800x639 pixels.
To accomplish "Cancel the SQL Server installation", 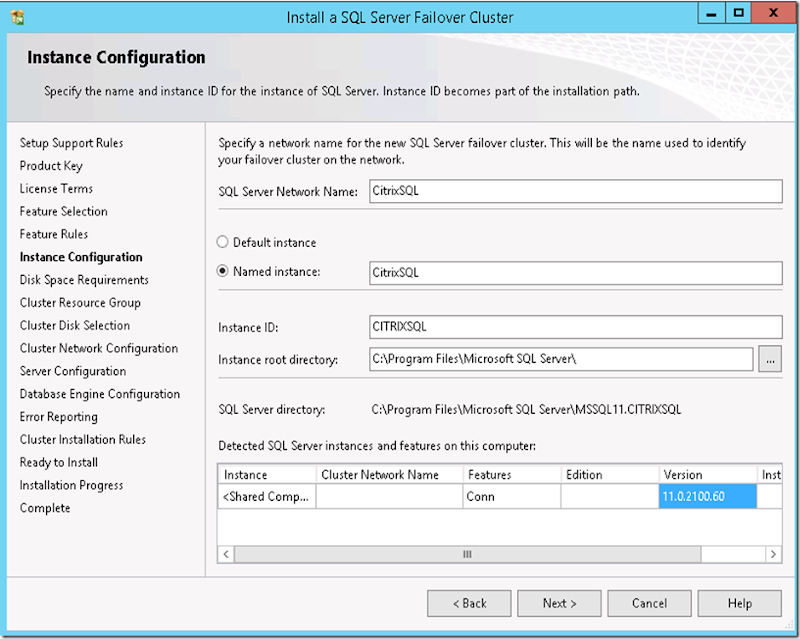I will 649,603.
